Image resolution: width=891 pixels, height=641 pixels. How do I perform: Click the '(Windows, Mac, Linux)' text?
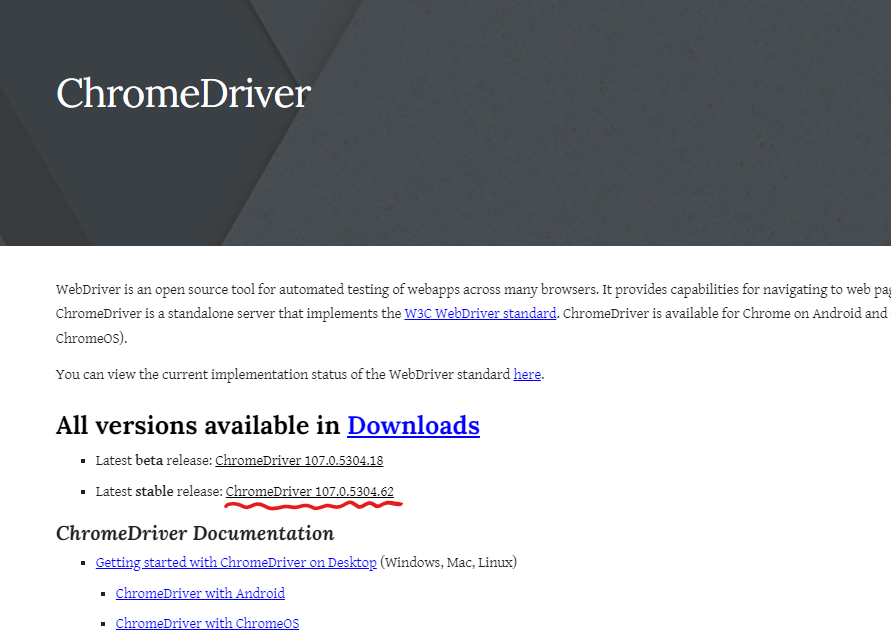pyautogui.click(x=448, y=563)
